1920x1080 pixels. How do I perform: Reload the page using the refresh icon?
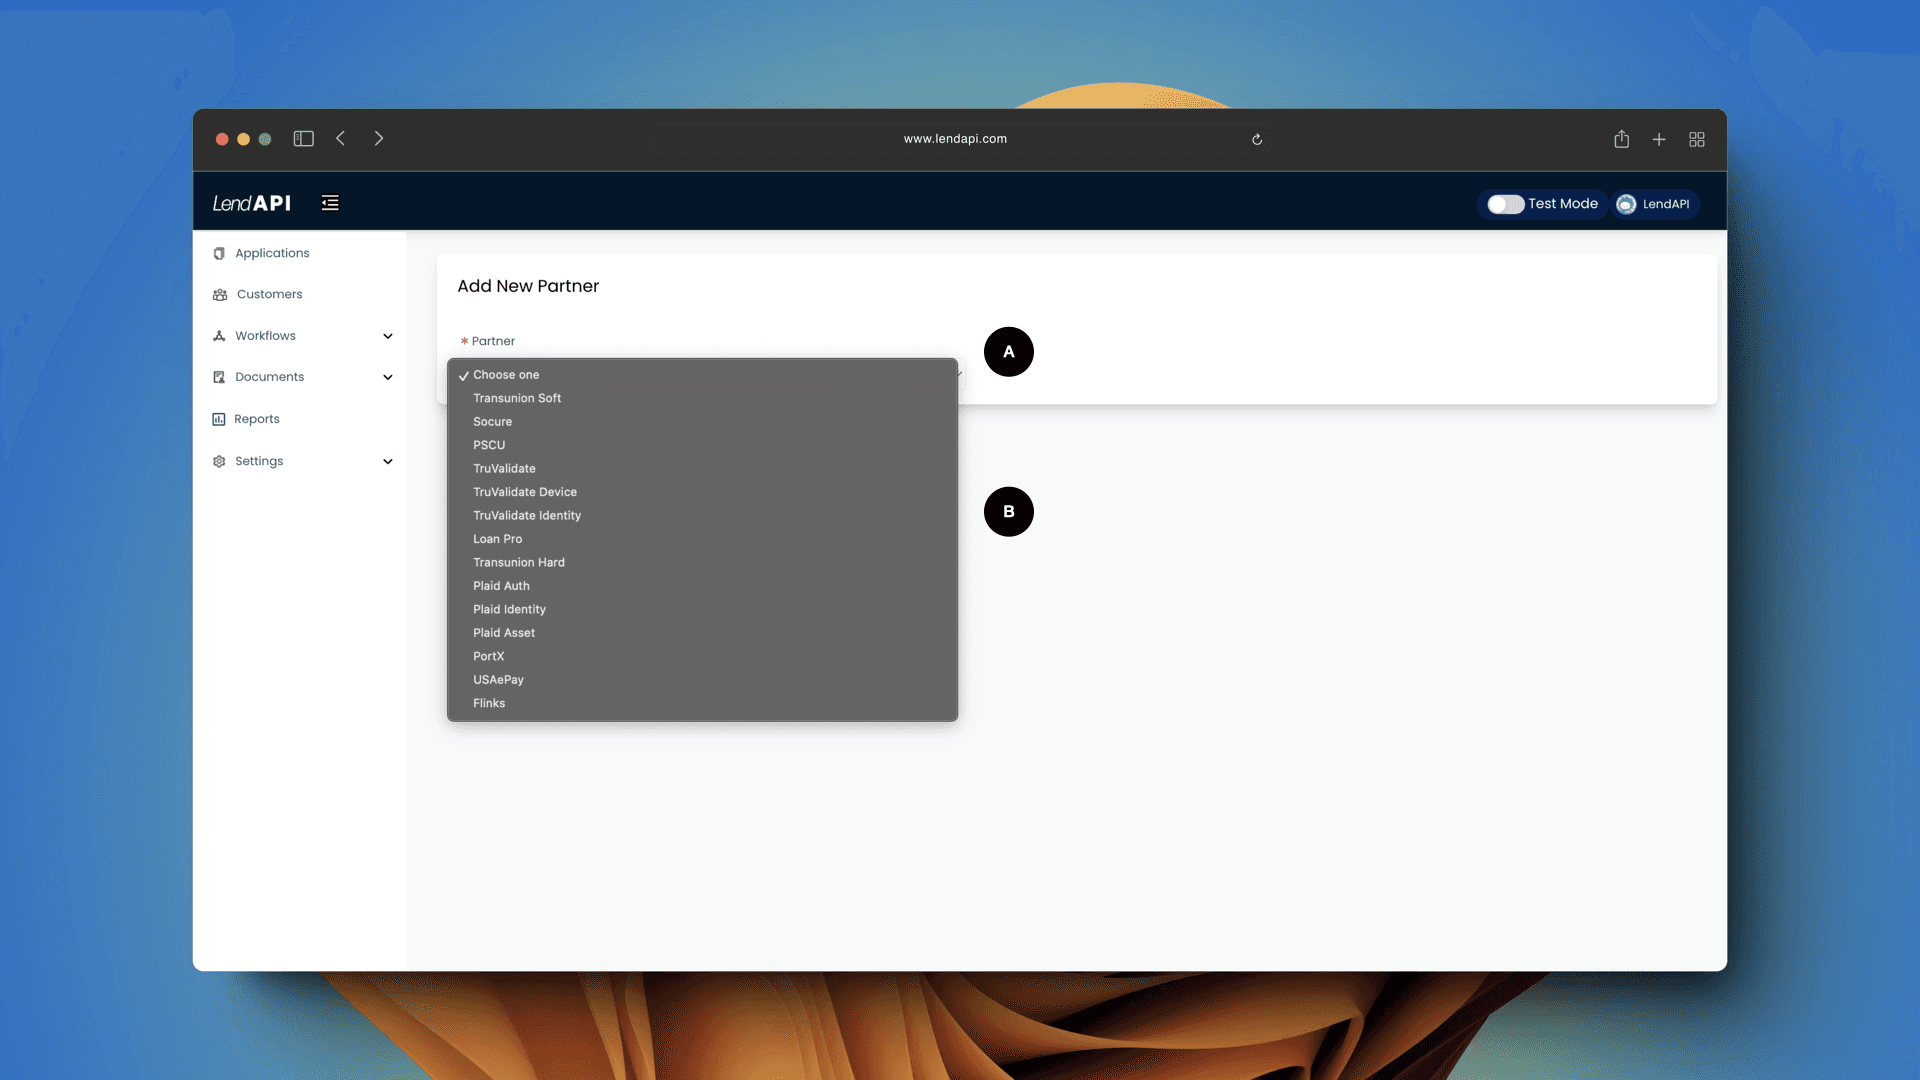1257,139
